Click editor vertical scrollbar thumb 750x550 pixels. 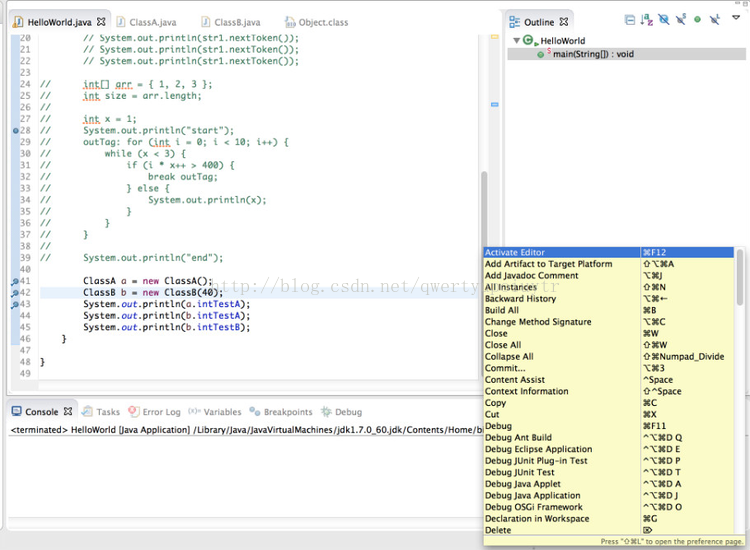pos(484,209)
